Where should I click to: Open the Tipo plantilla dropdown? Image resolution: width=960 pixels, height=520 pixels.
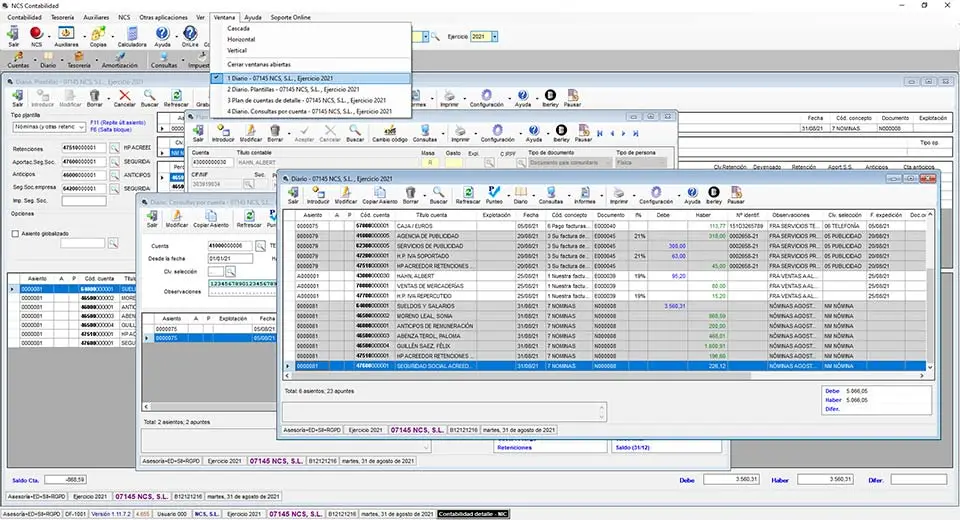click(81, 127)
